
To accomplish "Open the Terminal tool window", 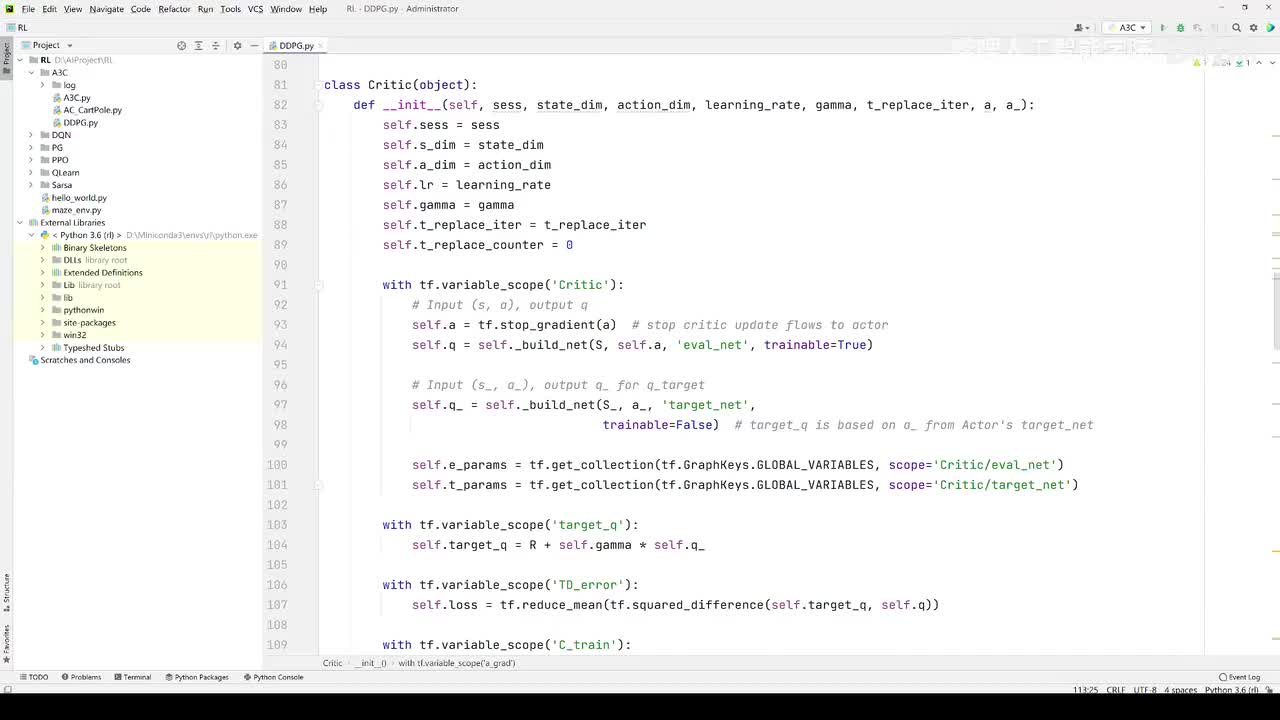I will [x=132, y=677].
